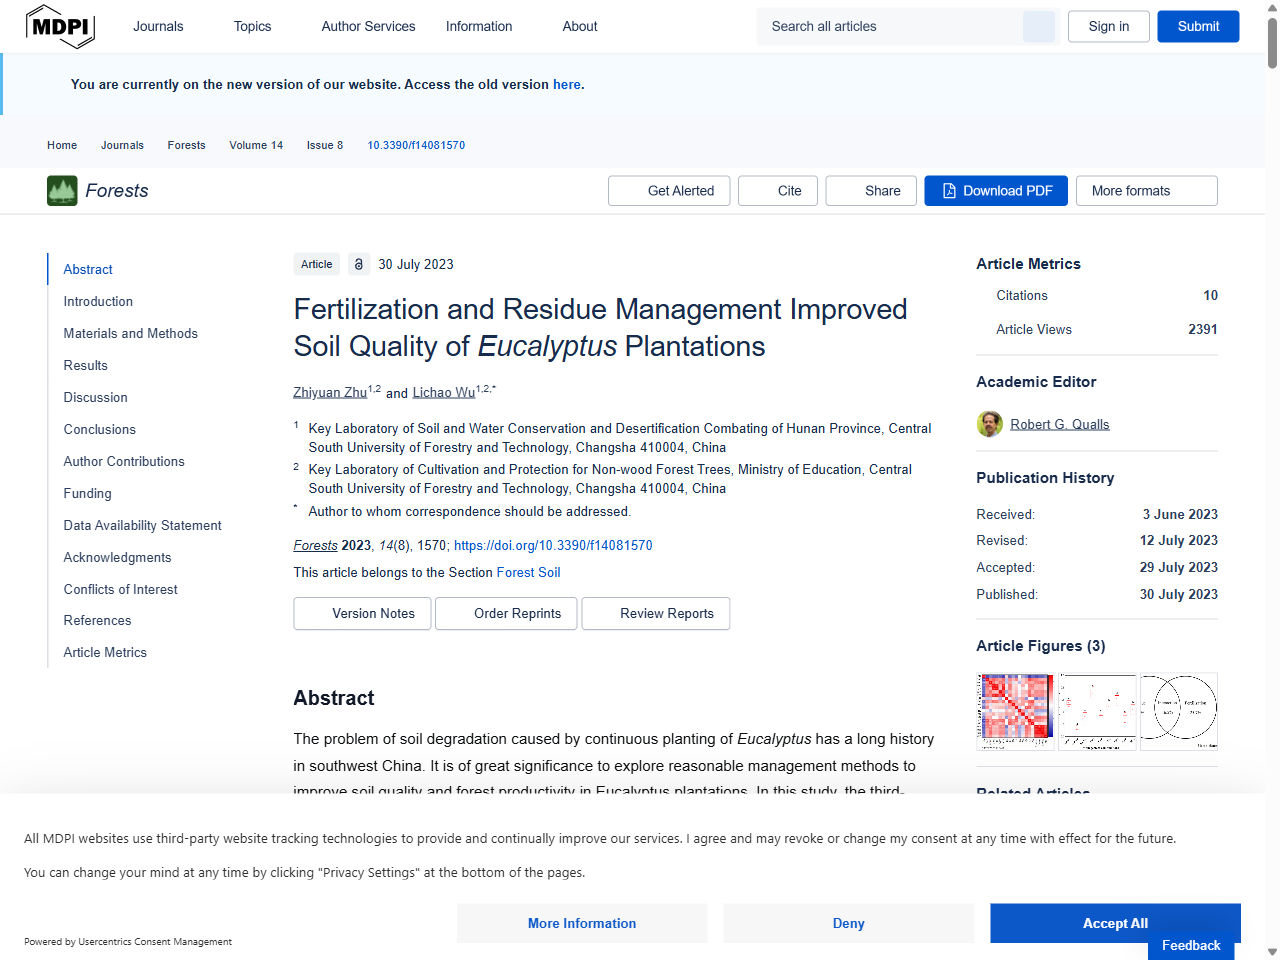Follow the article DOI link

[553, 545]
